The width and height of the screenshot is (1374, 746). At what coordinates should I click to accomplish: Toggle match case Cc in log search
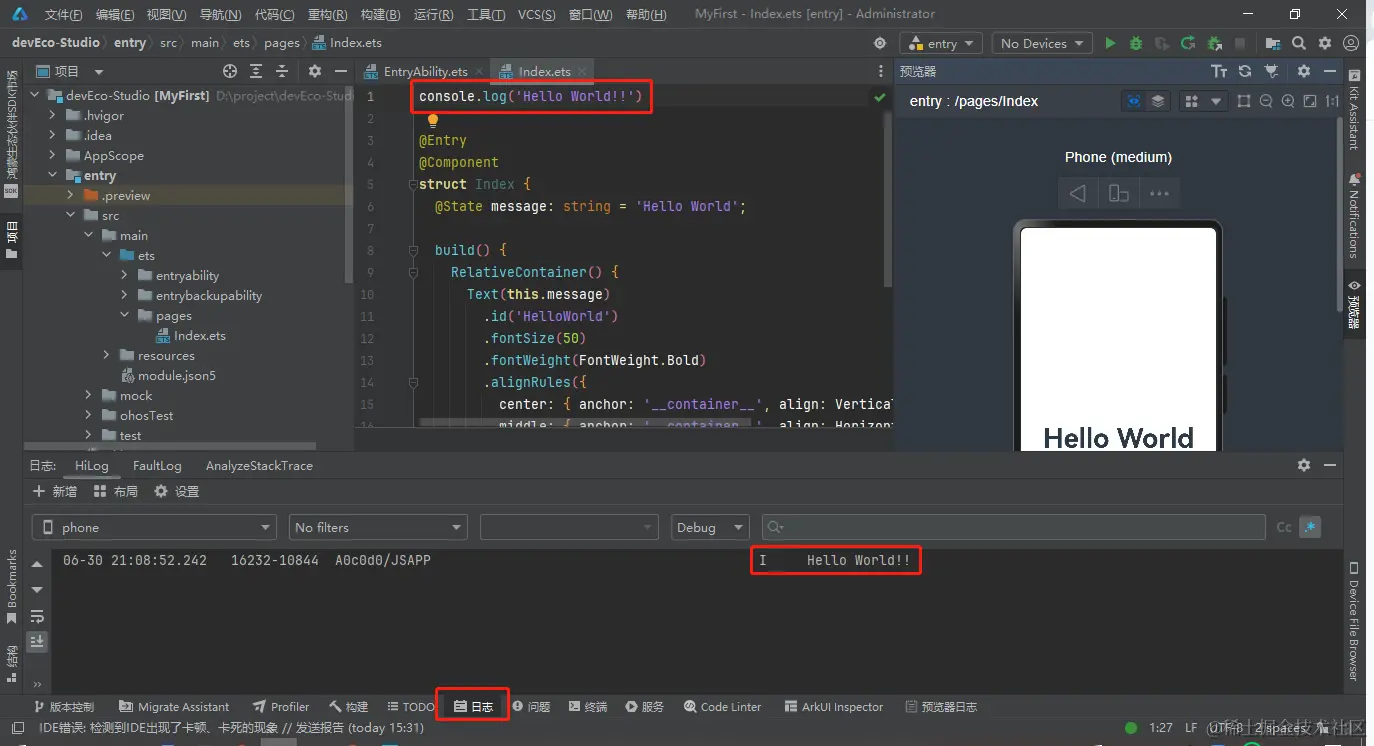[x=1284, y=527]
